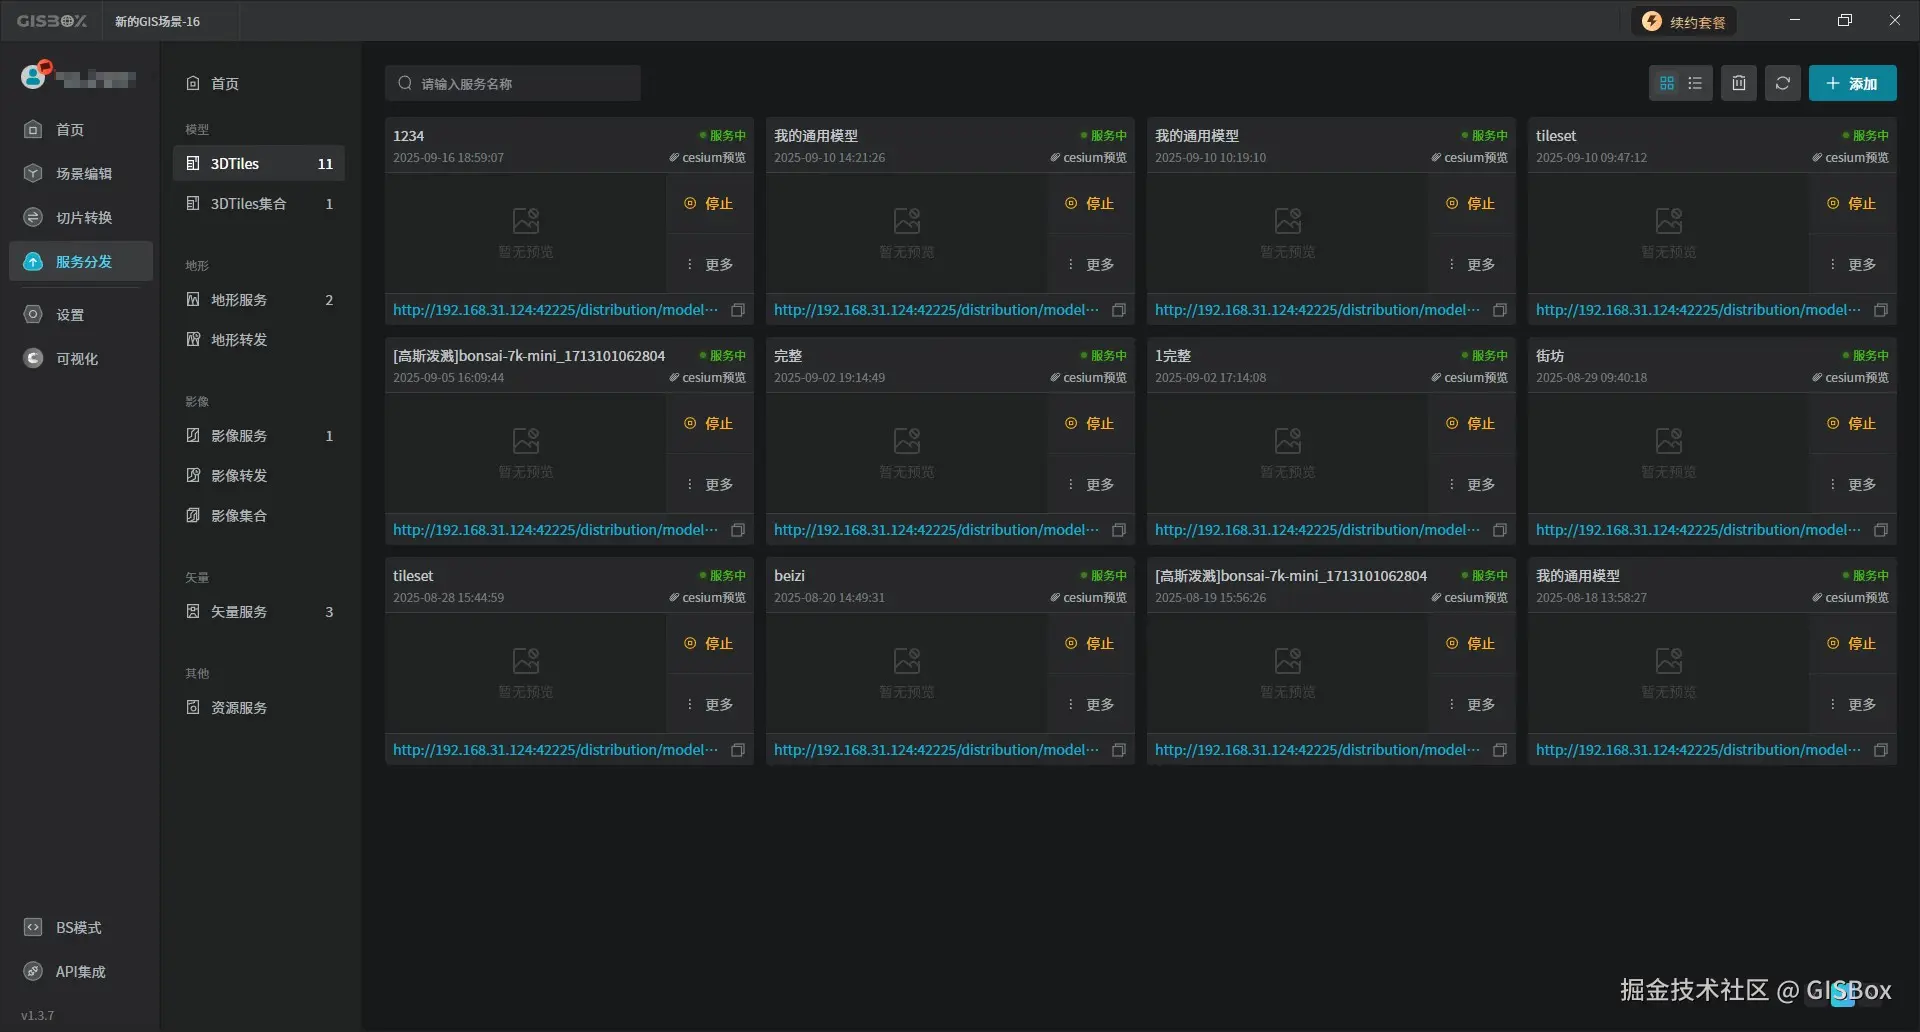Switch to list view layout
This screenshot has width=1920, height=1032.
coord(1695,84)
